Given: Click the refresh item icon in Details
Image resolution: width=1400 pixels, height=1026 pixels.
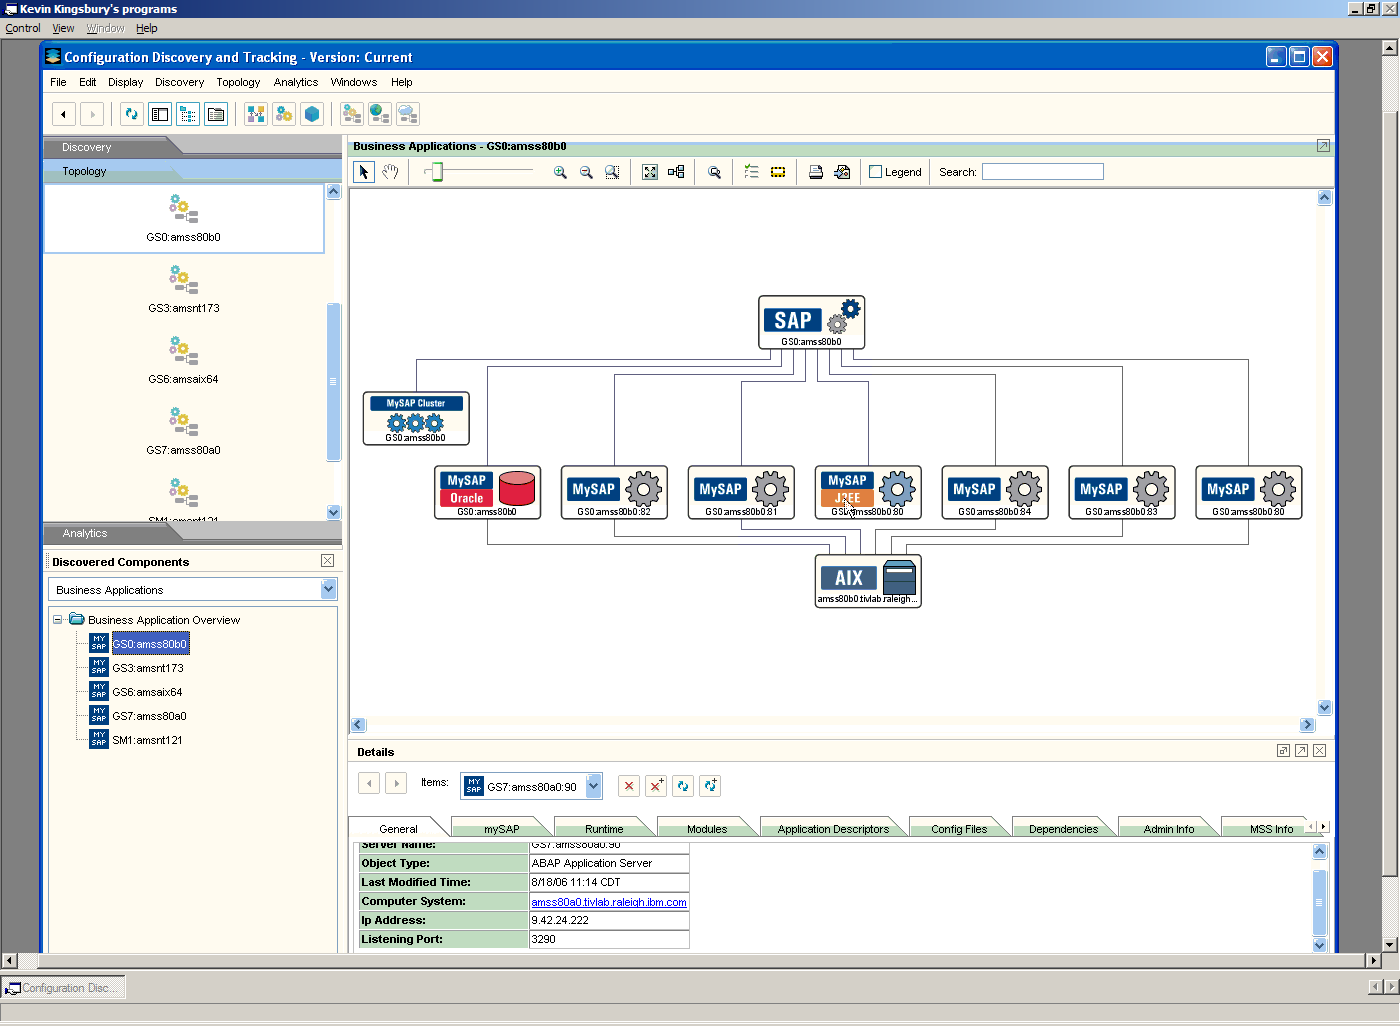Looking at the screenshot, I should tap(683, 786).
